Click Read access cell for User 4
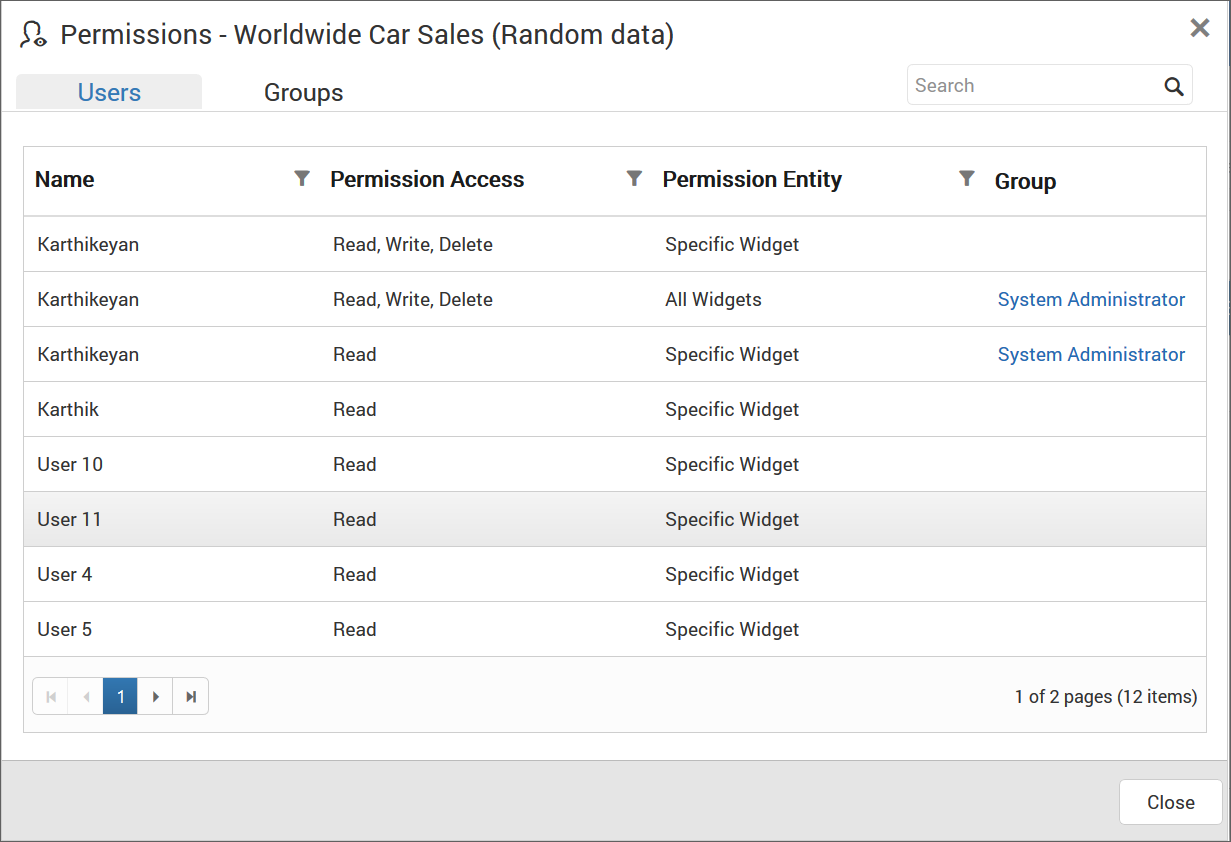The image size is (1231, 842). (x=355, y=574)
